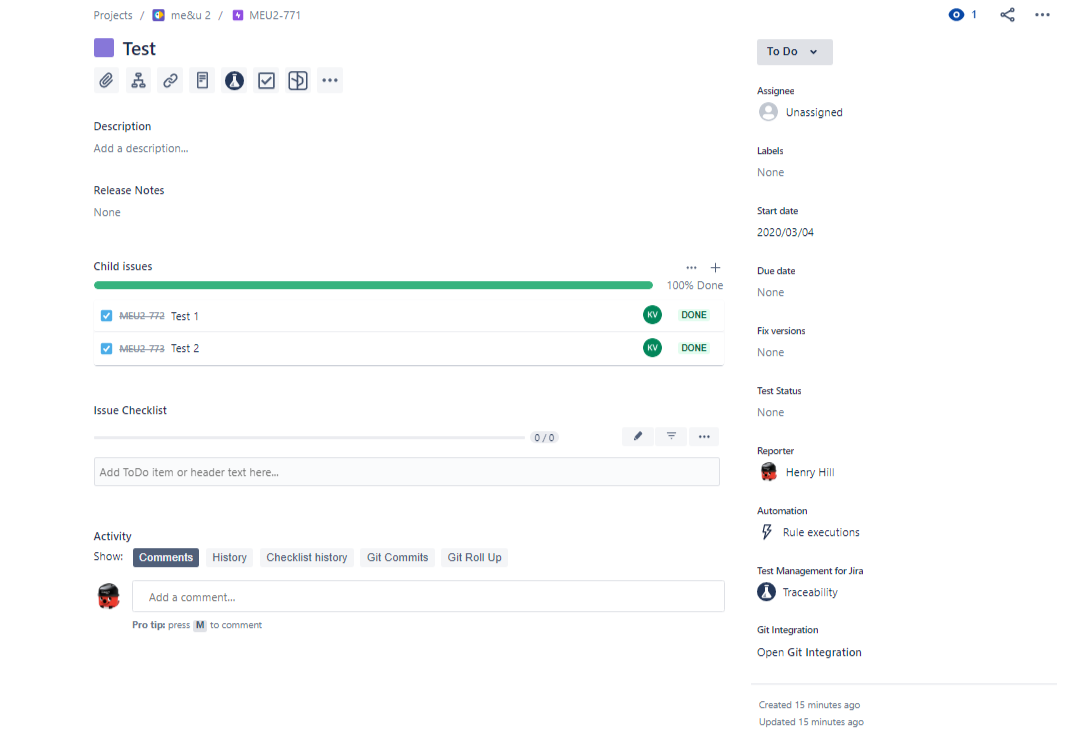Image resolution: width=1072 pixels, height=756 pixels.
Task: Toggle the checkbox icon for MEU2-772
Action: 106,316
